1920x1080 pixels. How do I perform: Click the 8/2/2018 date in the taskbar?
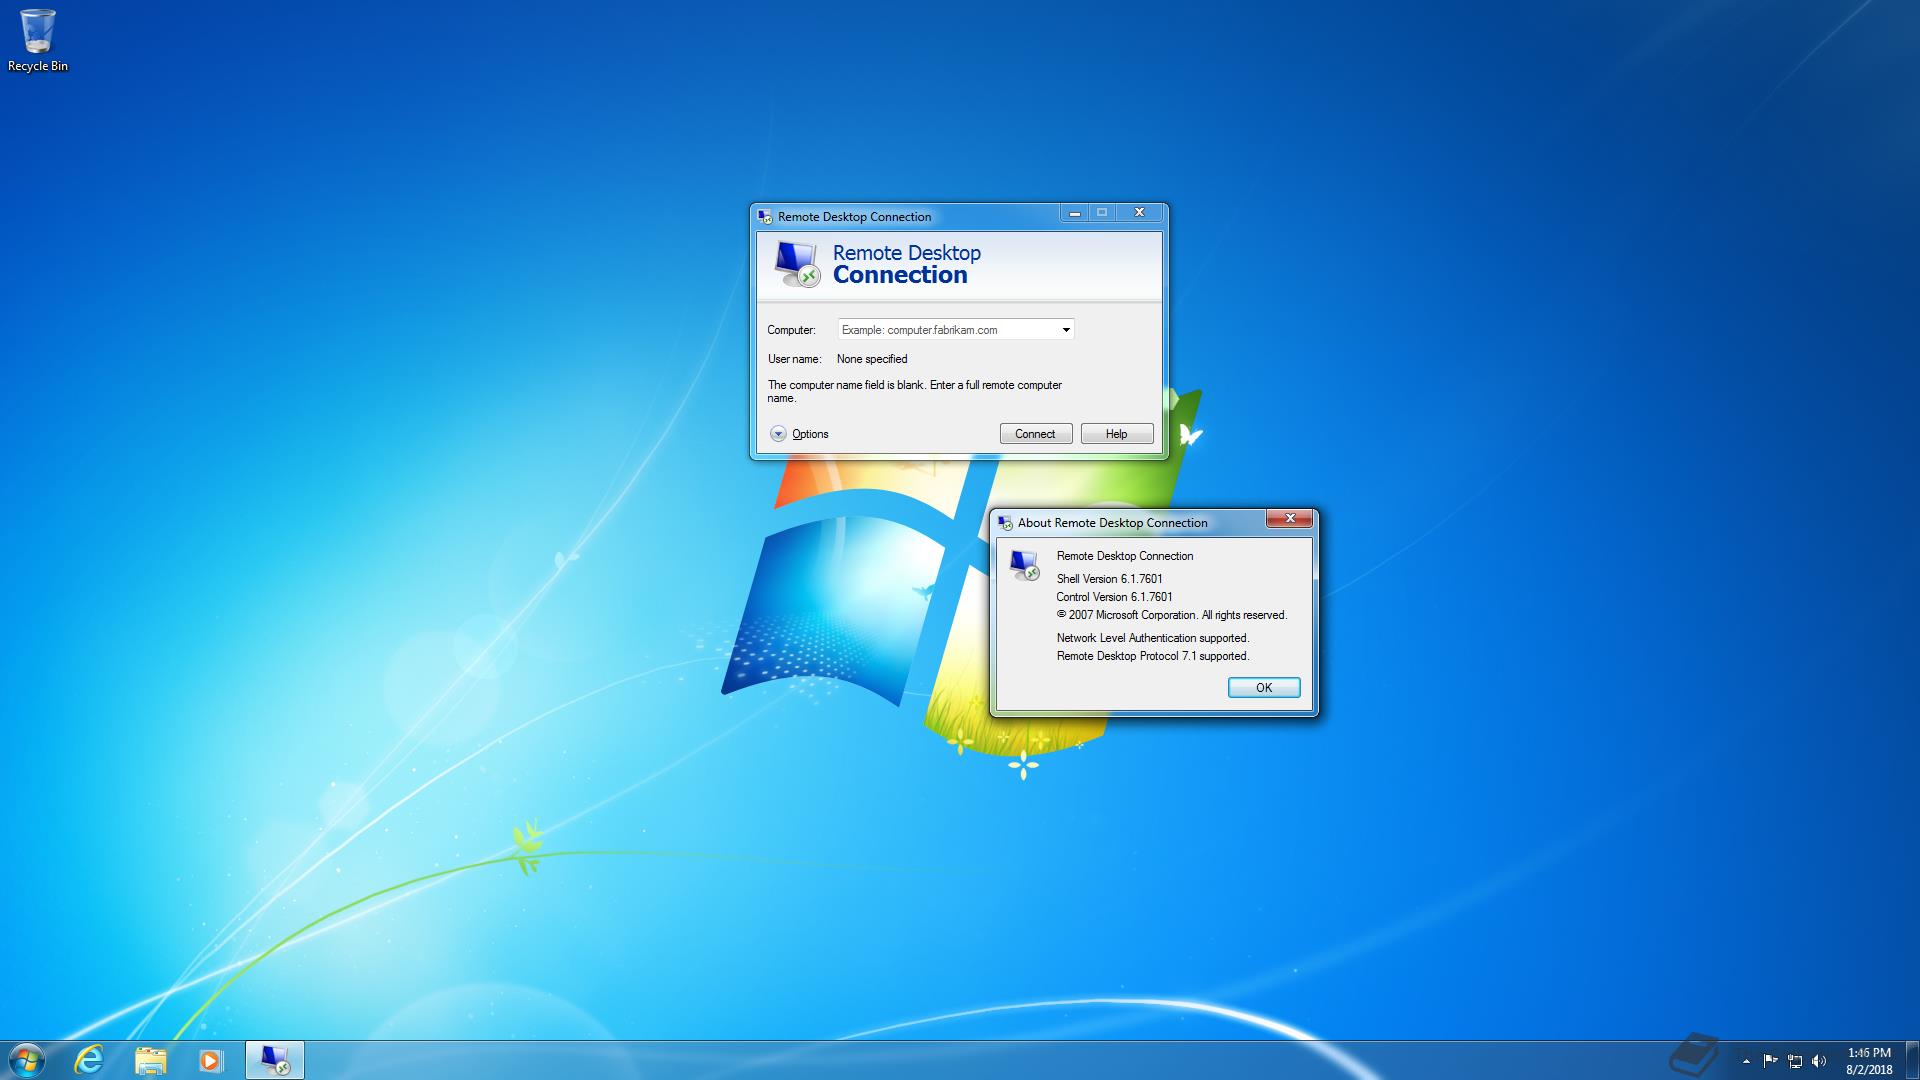tap(1869, 1070)
